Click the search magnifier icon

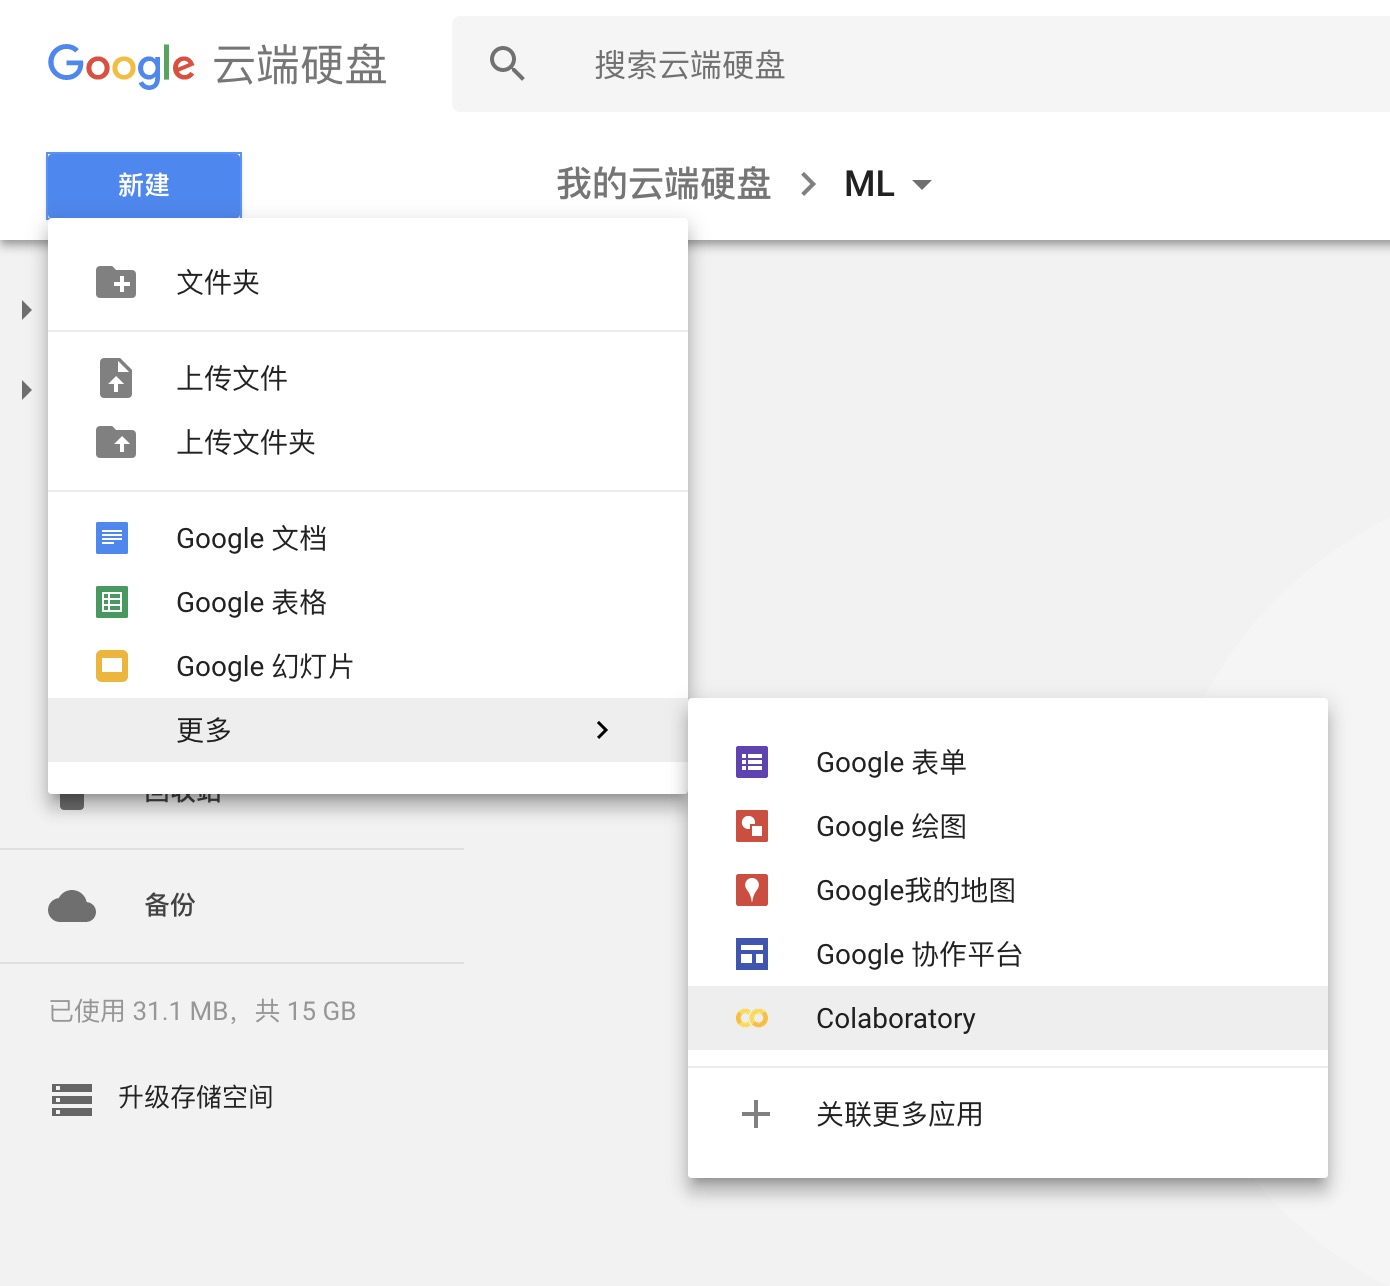pos(507,64)
